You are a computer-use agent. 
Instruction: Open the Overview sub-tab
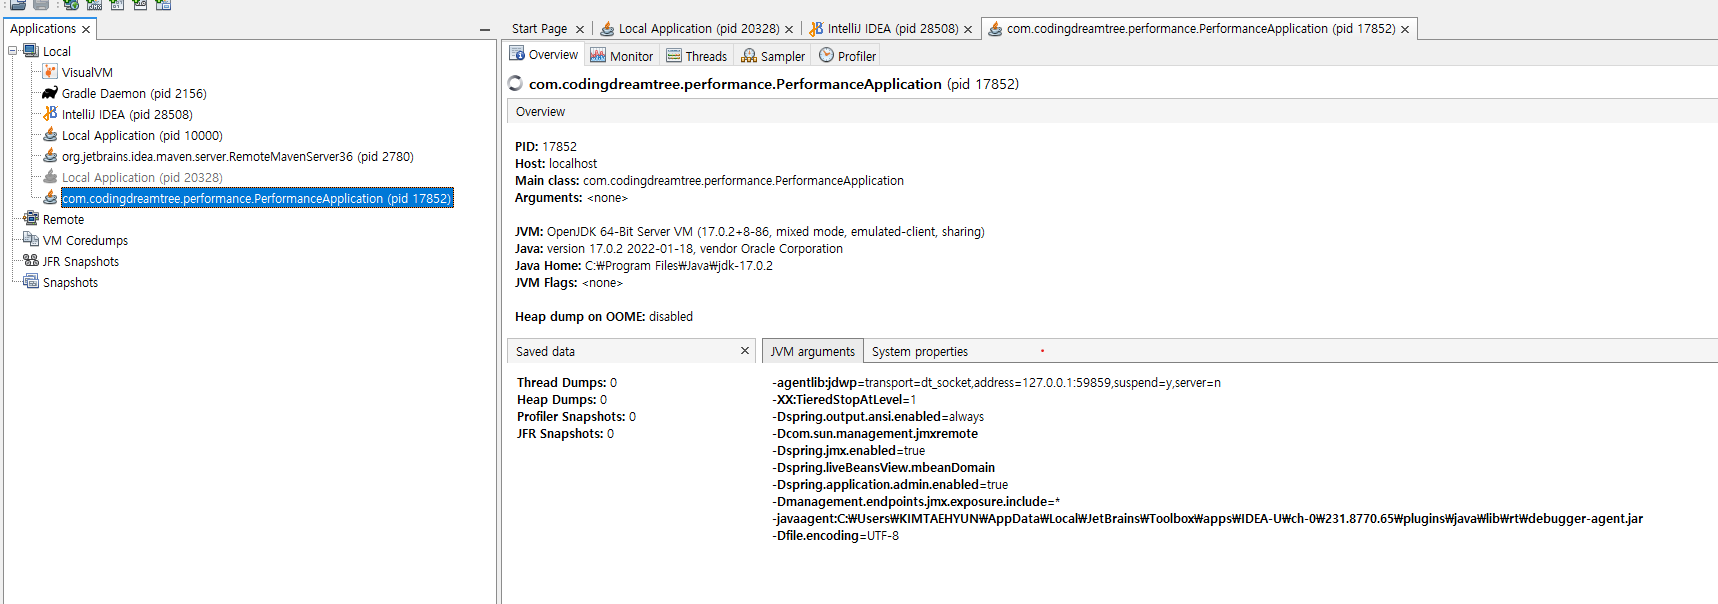tap(544, 55)
